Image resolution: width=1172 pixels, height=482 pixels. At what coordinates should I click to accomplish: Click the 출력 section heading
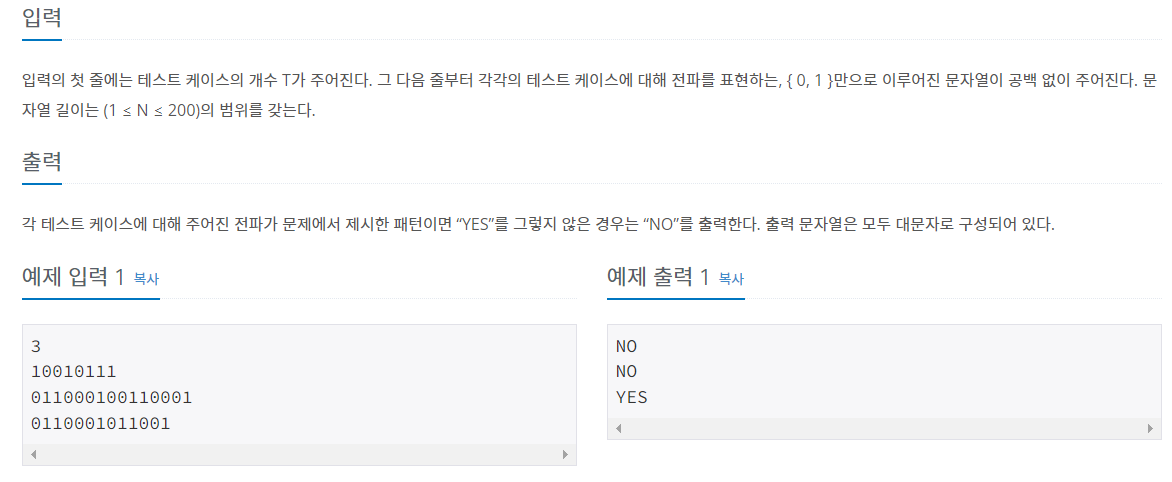(42, 161)
